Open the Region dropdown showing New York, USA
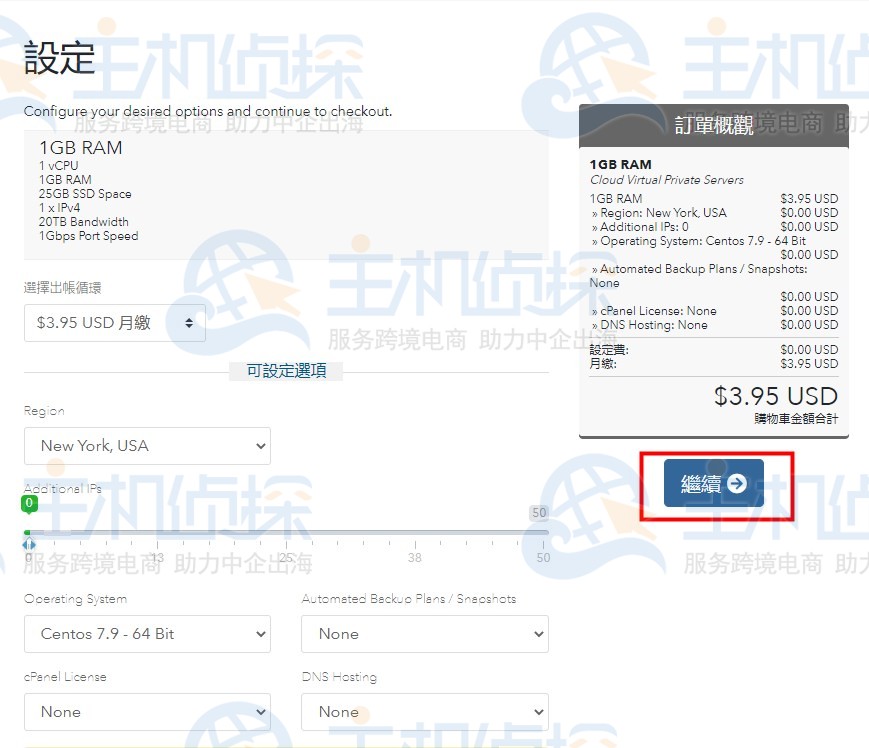The height and width of the screenshot is (748, 869). tap(147, 446)
